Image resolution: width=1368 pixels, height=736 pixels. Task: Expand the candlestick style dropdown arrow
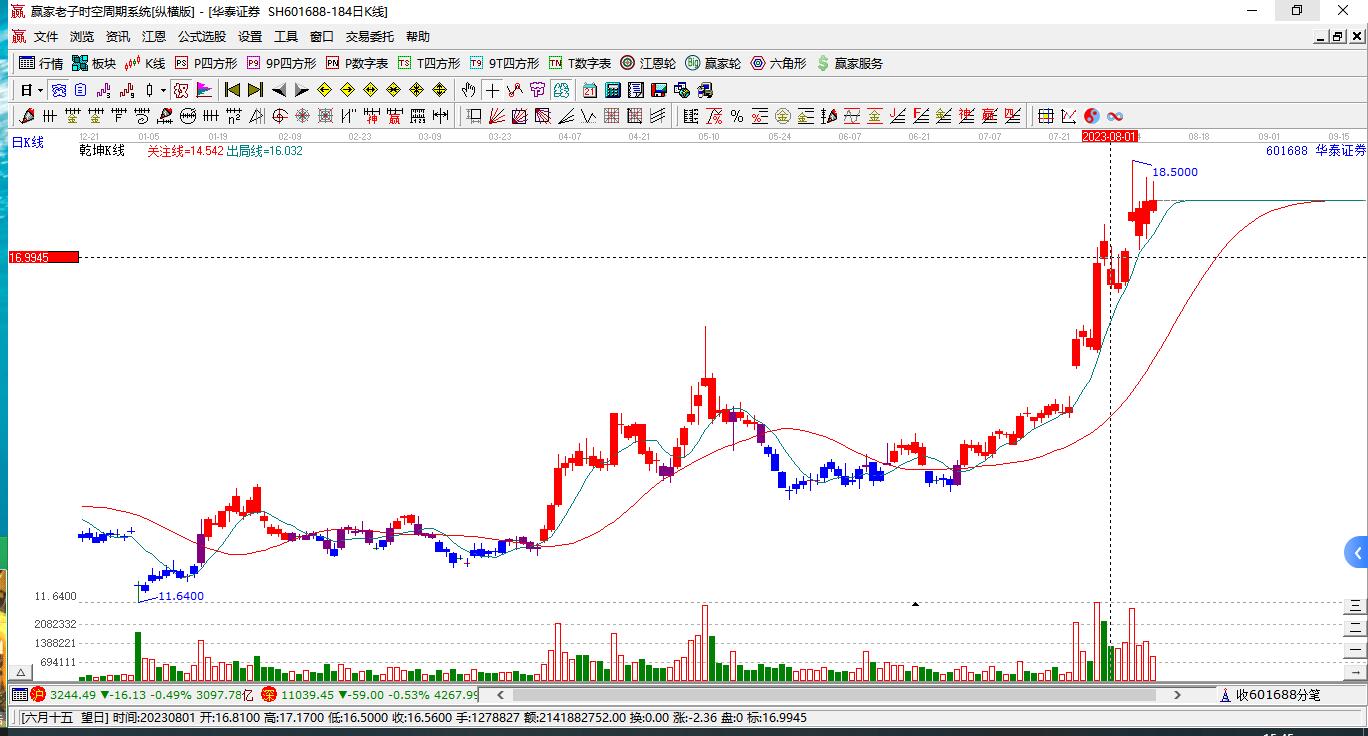163,90
